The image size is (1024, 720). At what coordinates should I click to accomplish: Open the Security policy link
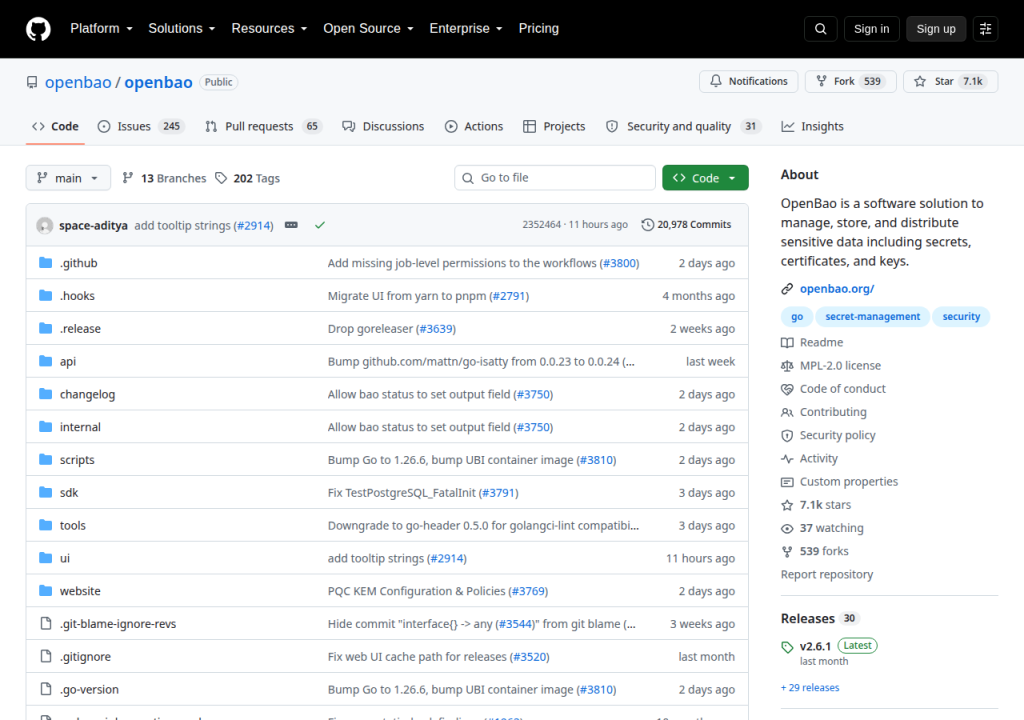[828, 435]
